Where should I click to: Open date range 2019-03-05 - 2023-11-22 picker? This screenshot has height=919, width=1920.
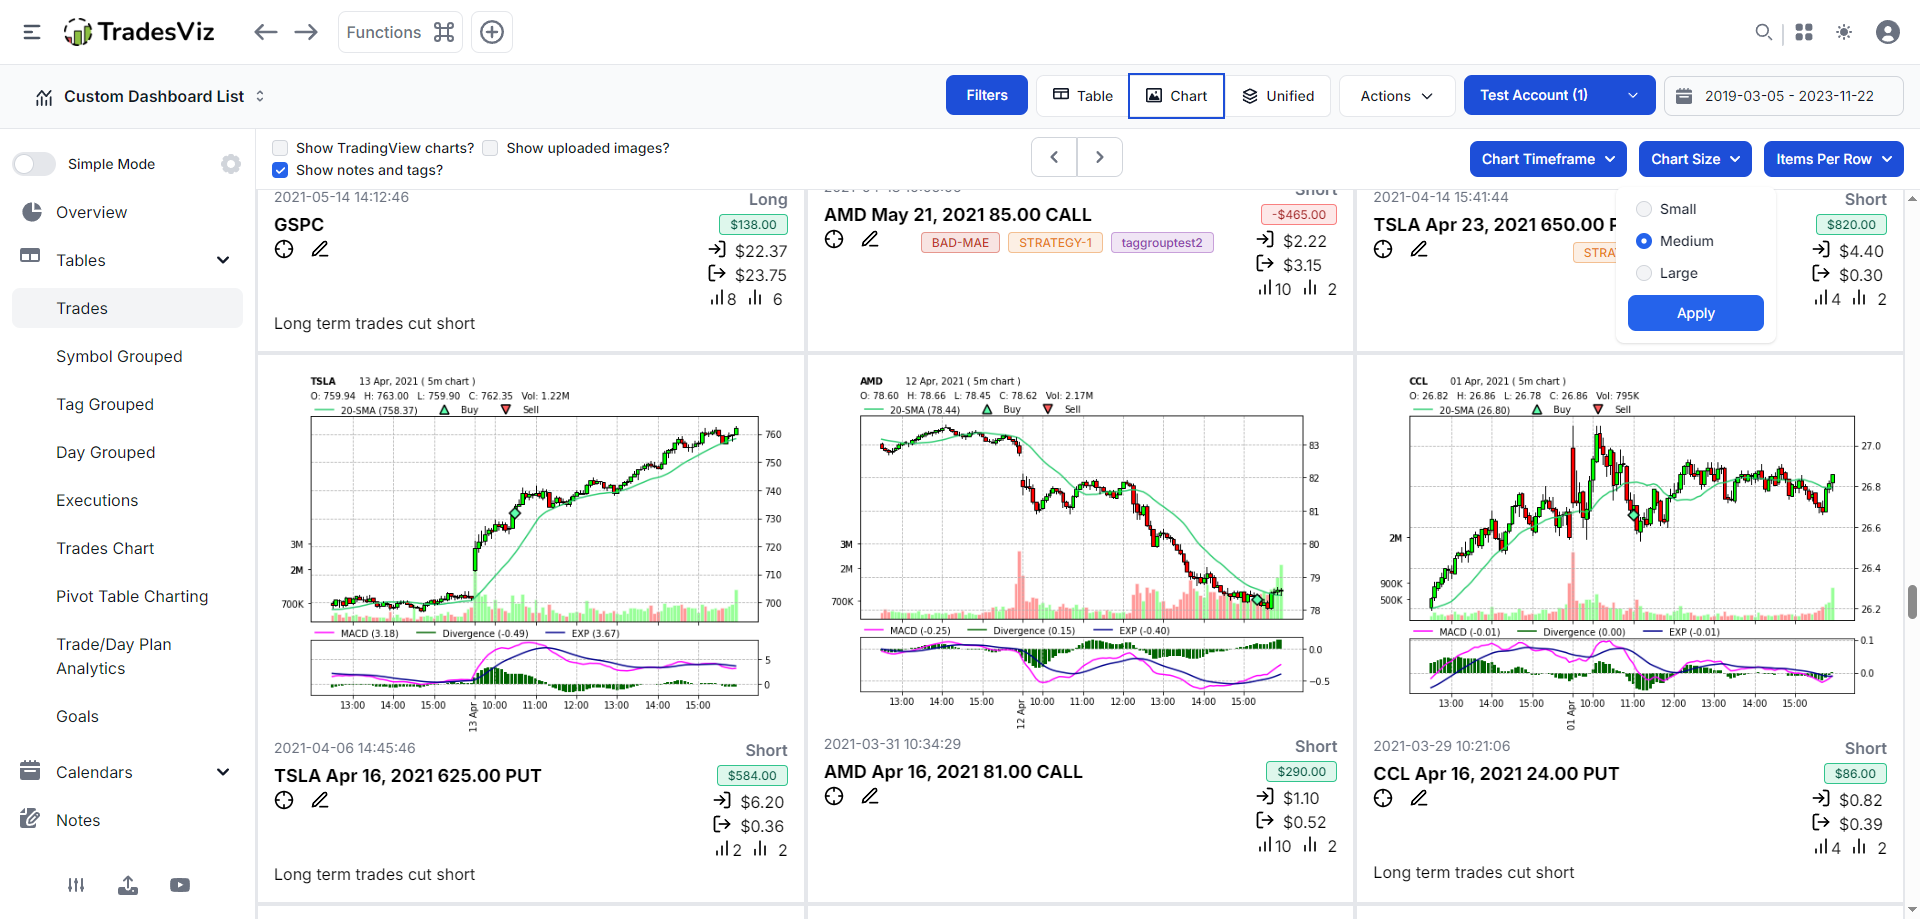point(1784,96)
